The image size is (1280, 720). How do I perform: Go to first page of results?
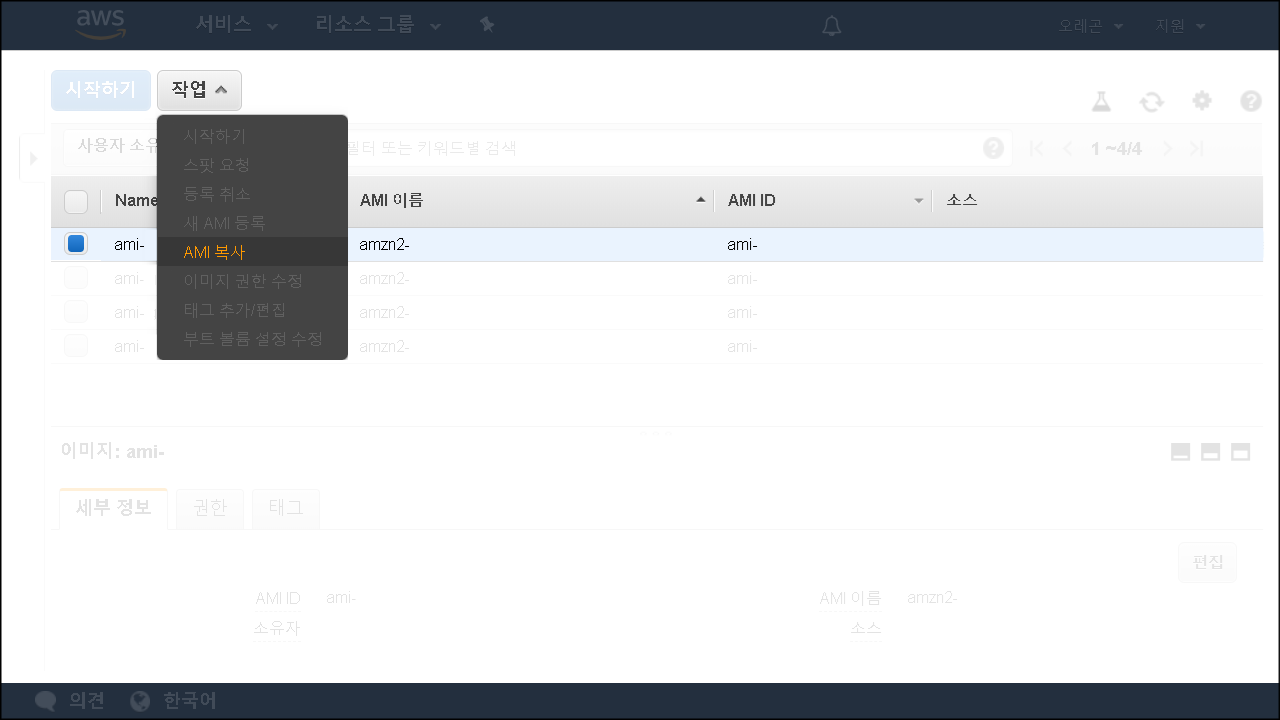(x=1037, y=149)
